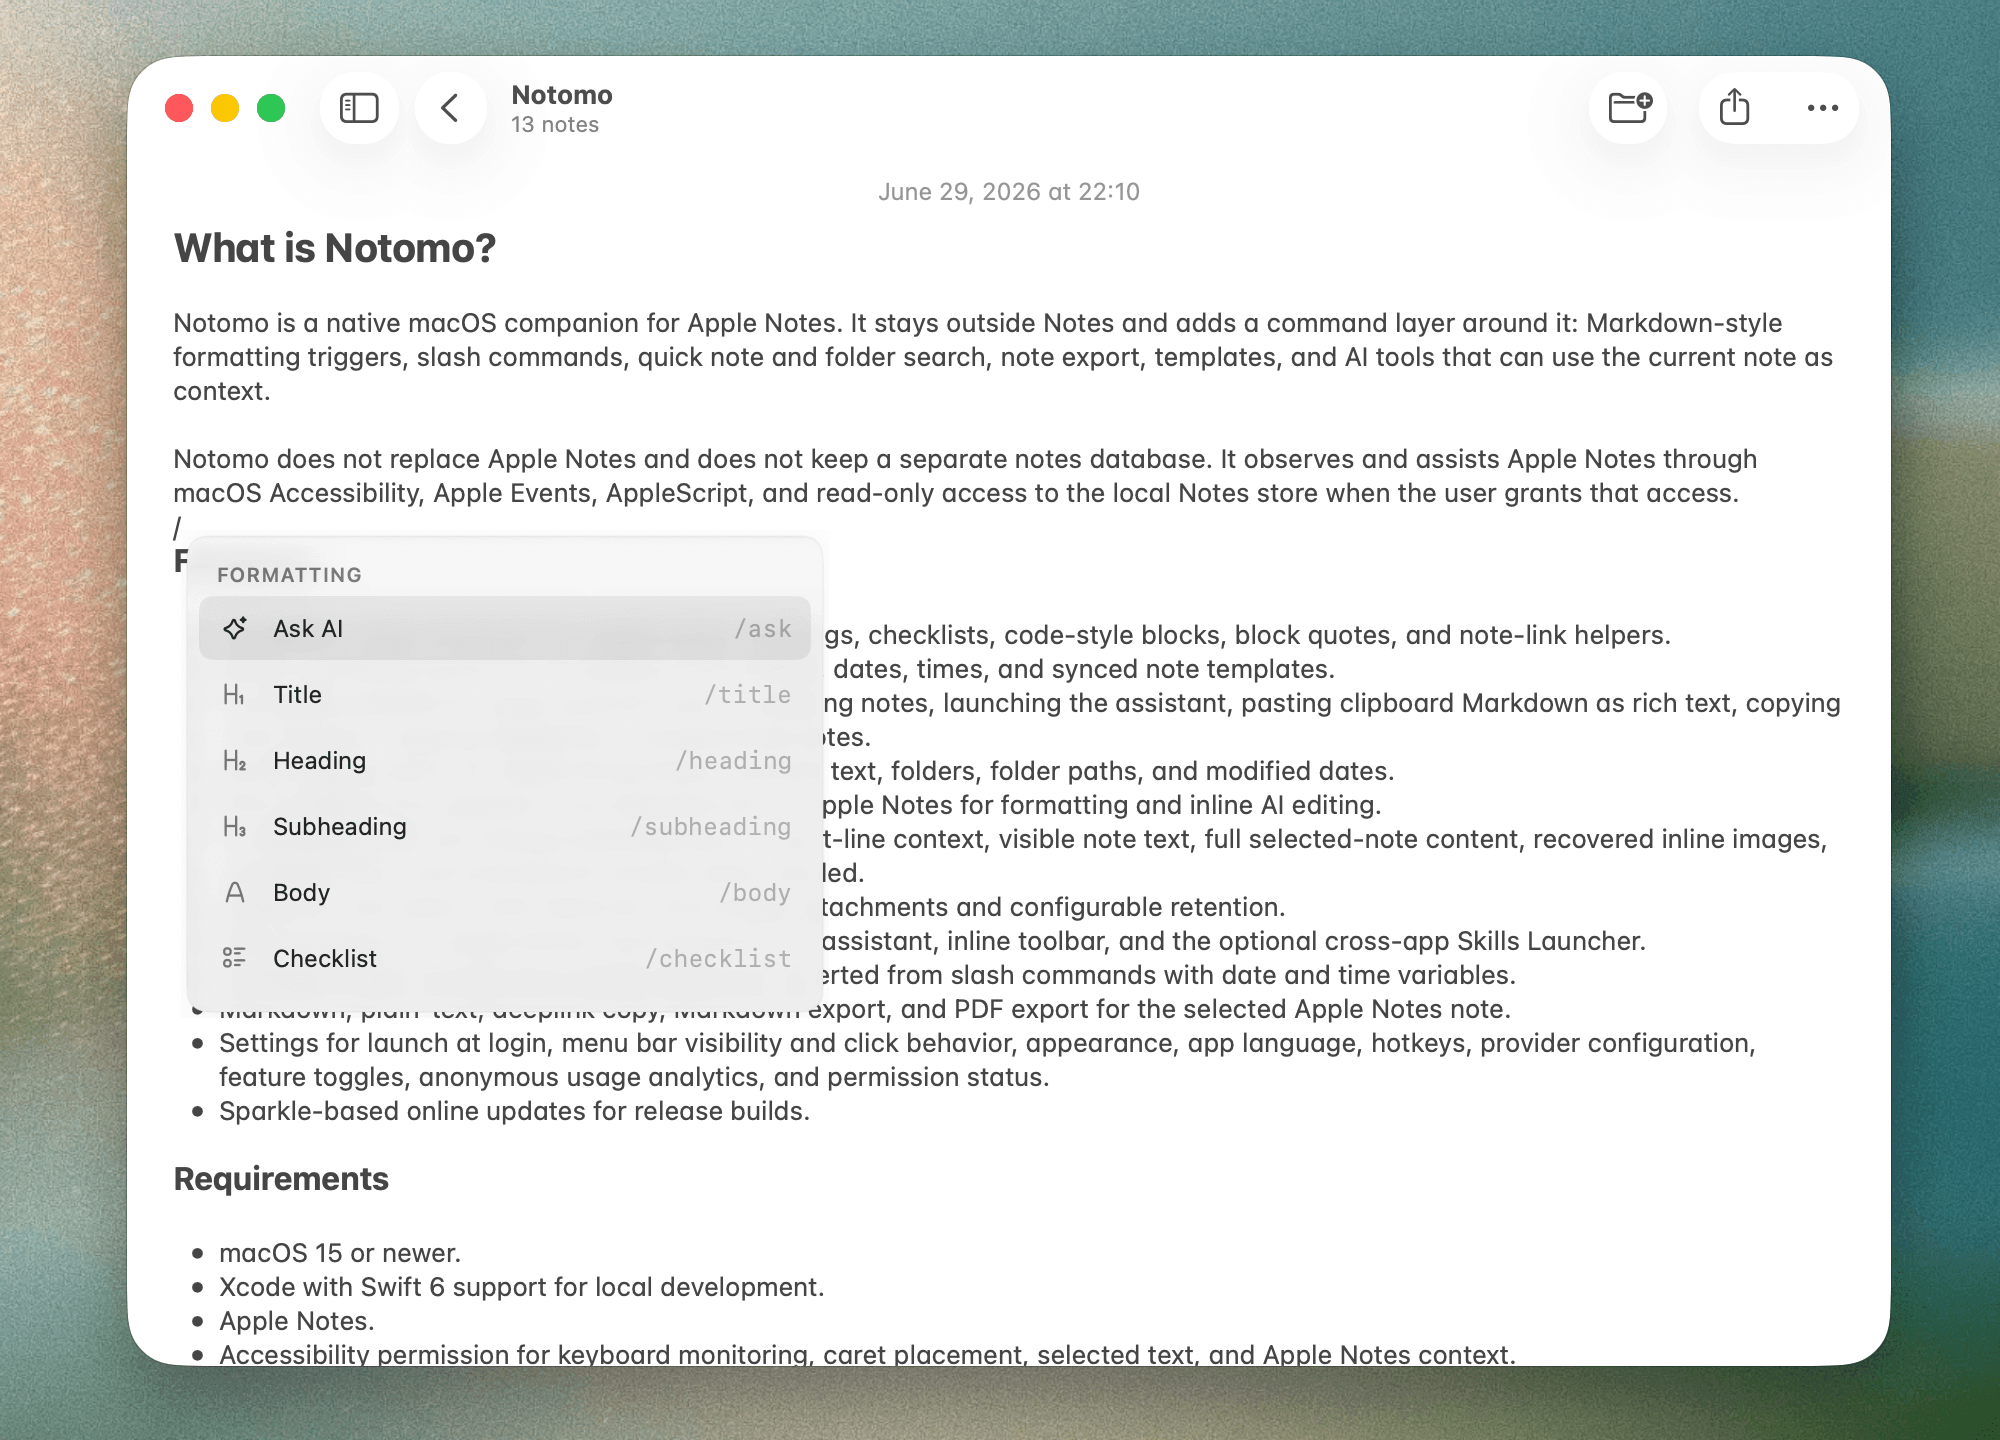
Task: Choose Ask AI from slash menu
Action: [504, 628]
